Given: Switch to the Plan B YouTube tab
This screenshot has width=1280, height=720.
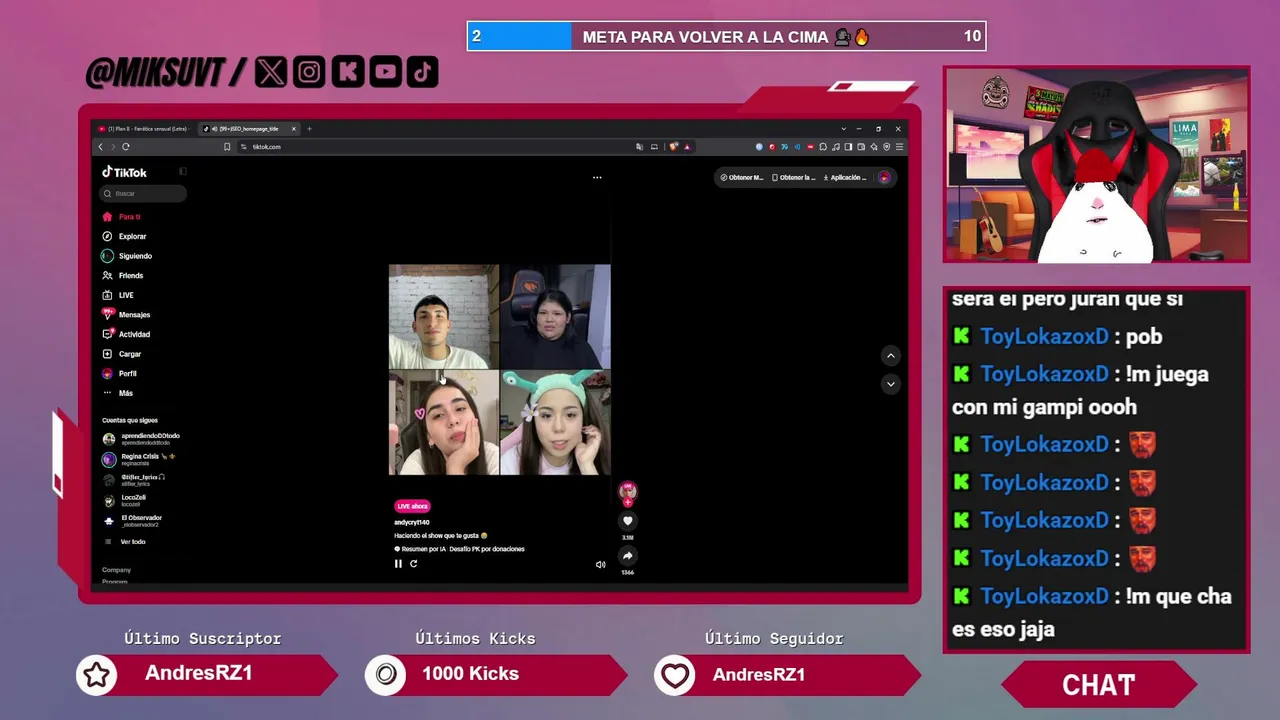Looking at the screenshot, I should coord(146,129).
